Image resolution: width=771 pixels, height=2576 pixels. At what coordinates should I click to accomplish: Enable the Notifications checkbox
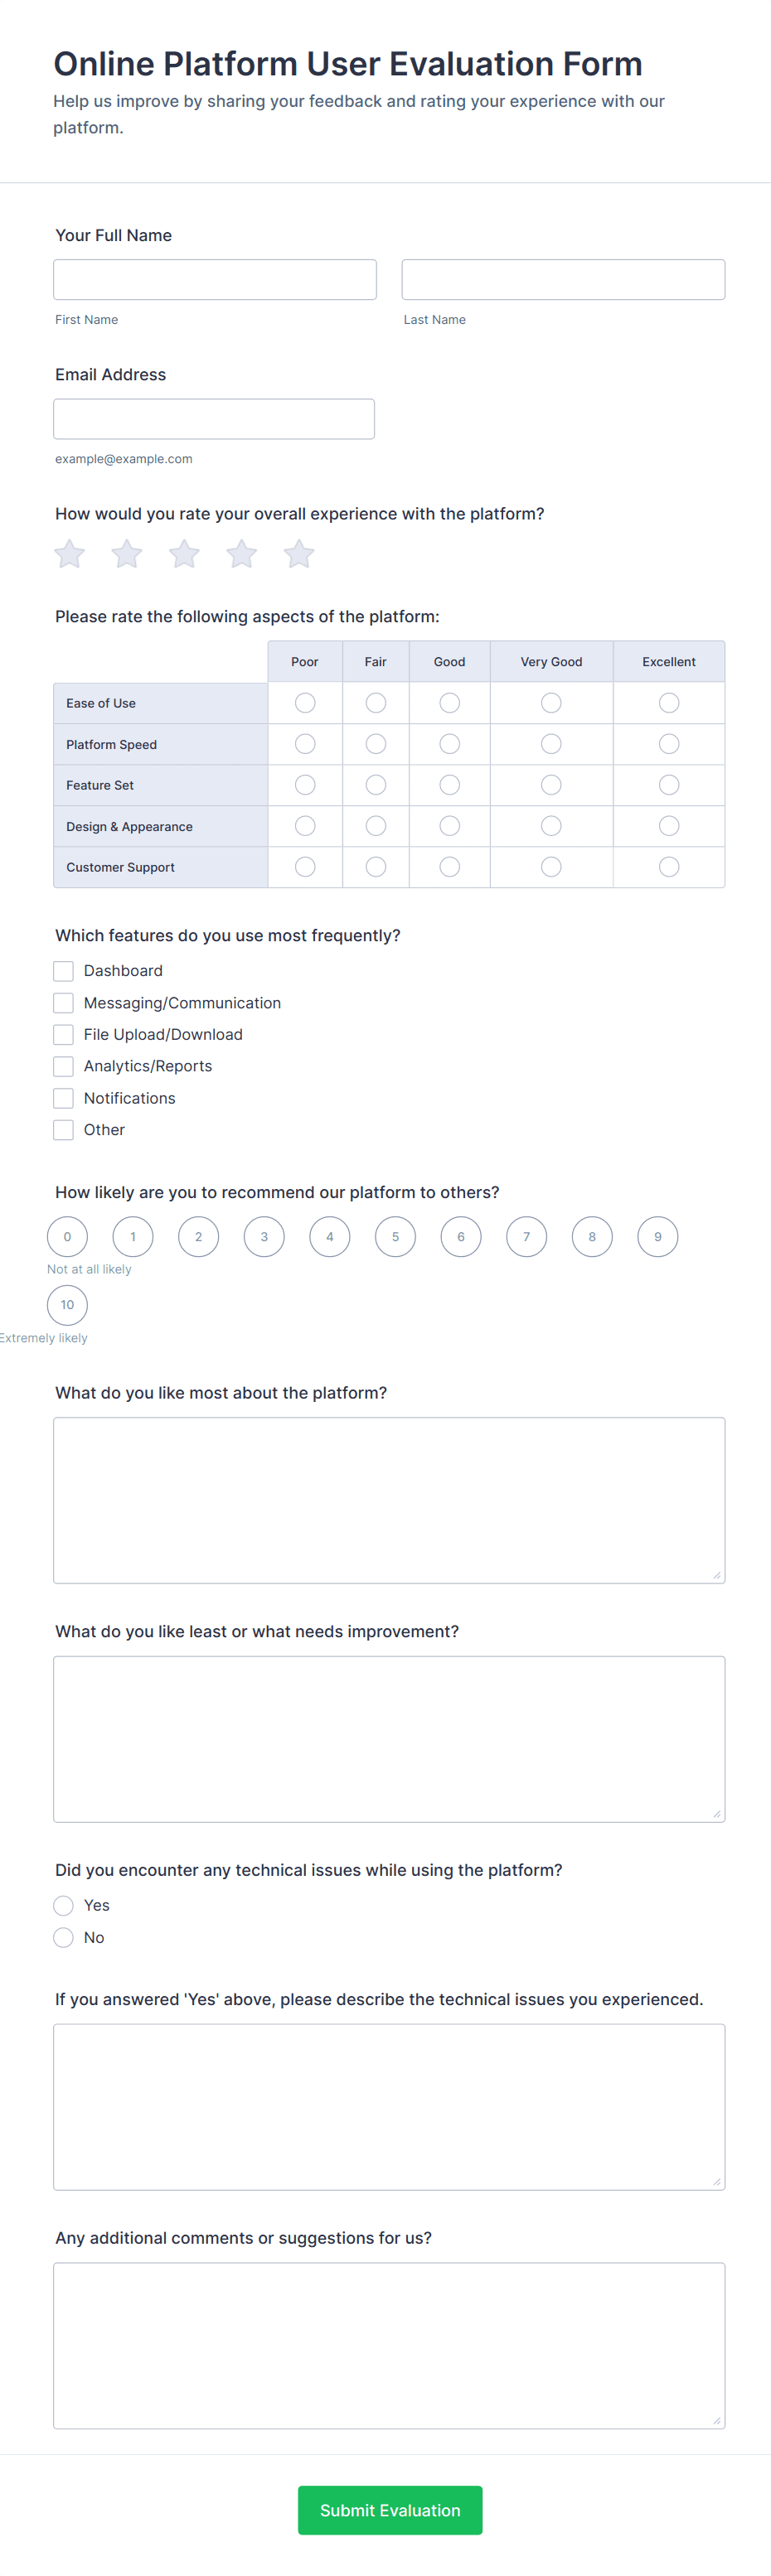point(63,1098)
